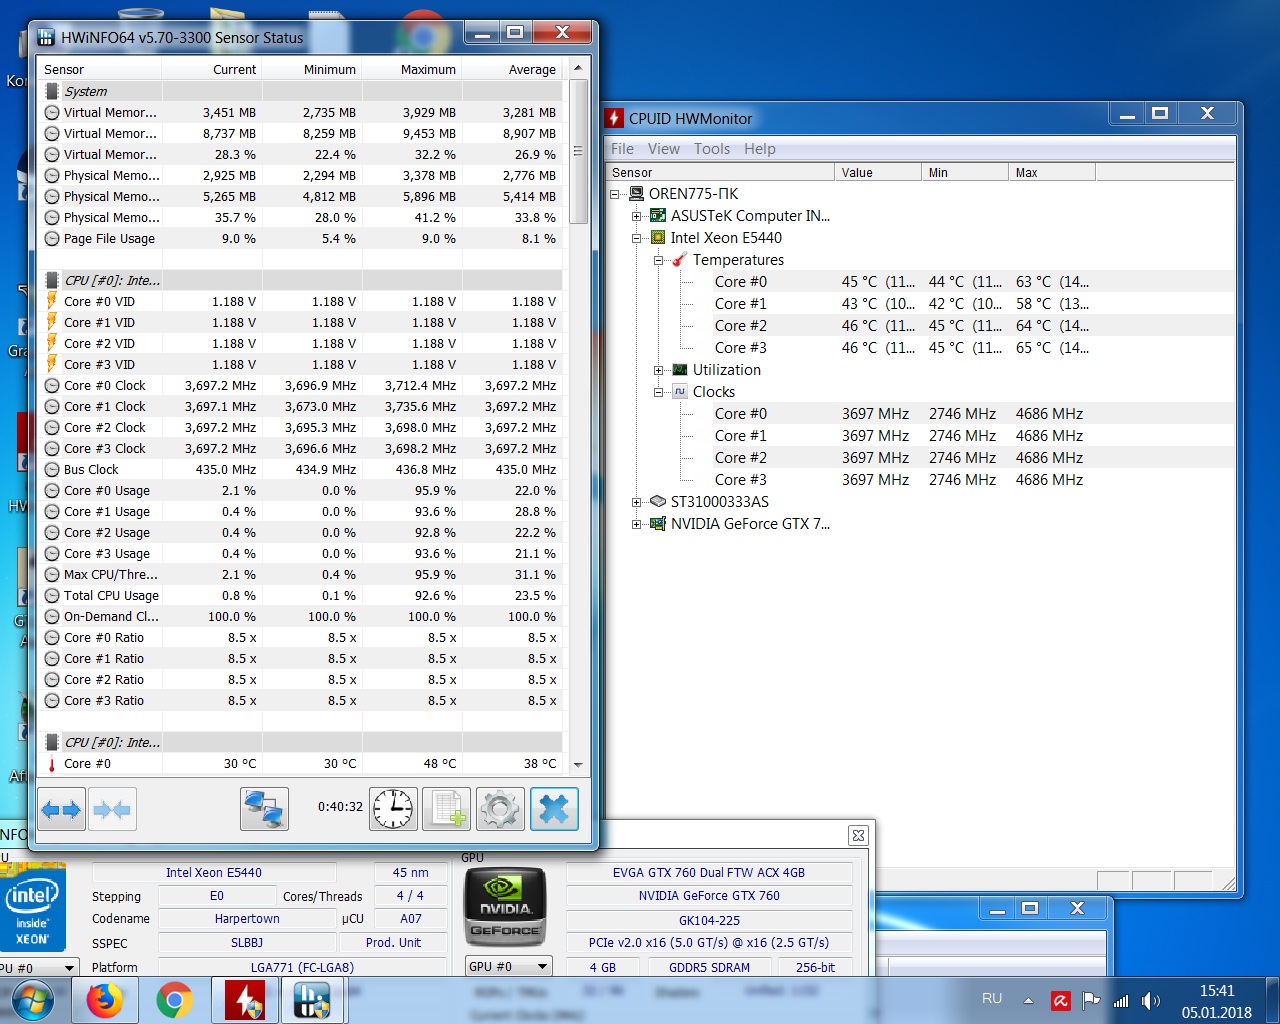Screen dimensions: 1280x1024
Task: Click the clock icon to reset elapsed time
Action: 393,809
